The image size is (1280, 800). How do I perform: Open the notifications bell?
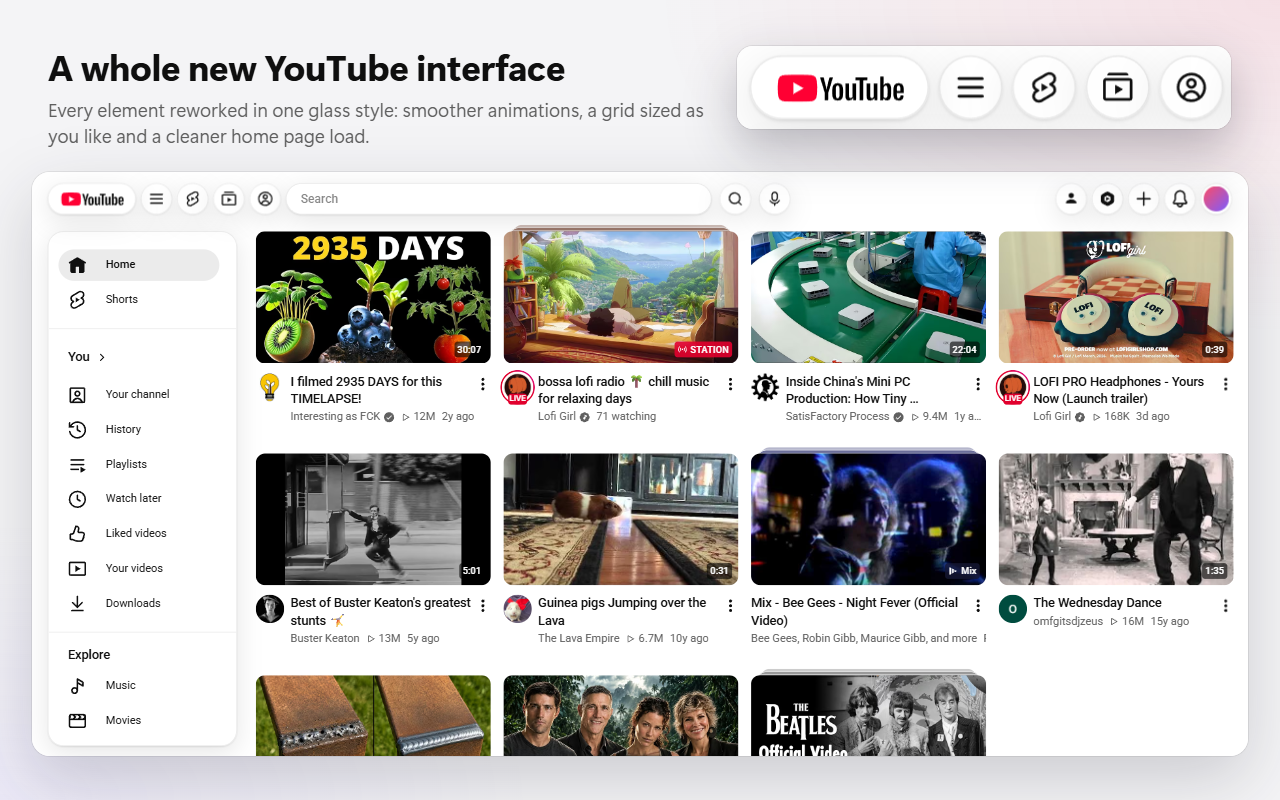[x=1180, y=199]
